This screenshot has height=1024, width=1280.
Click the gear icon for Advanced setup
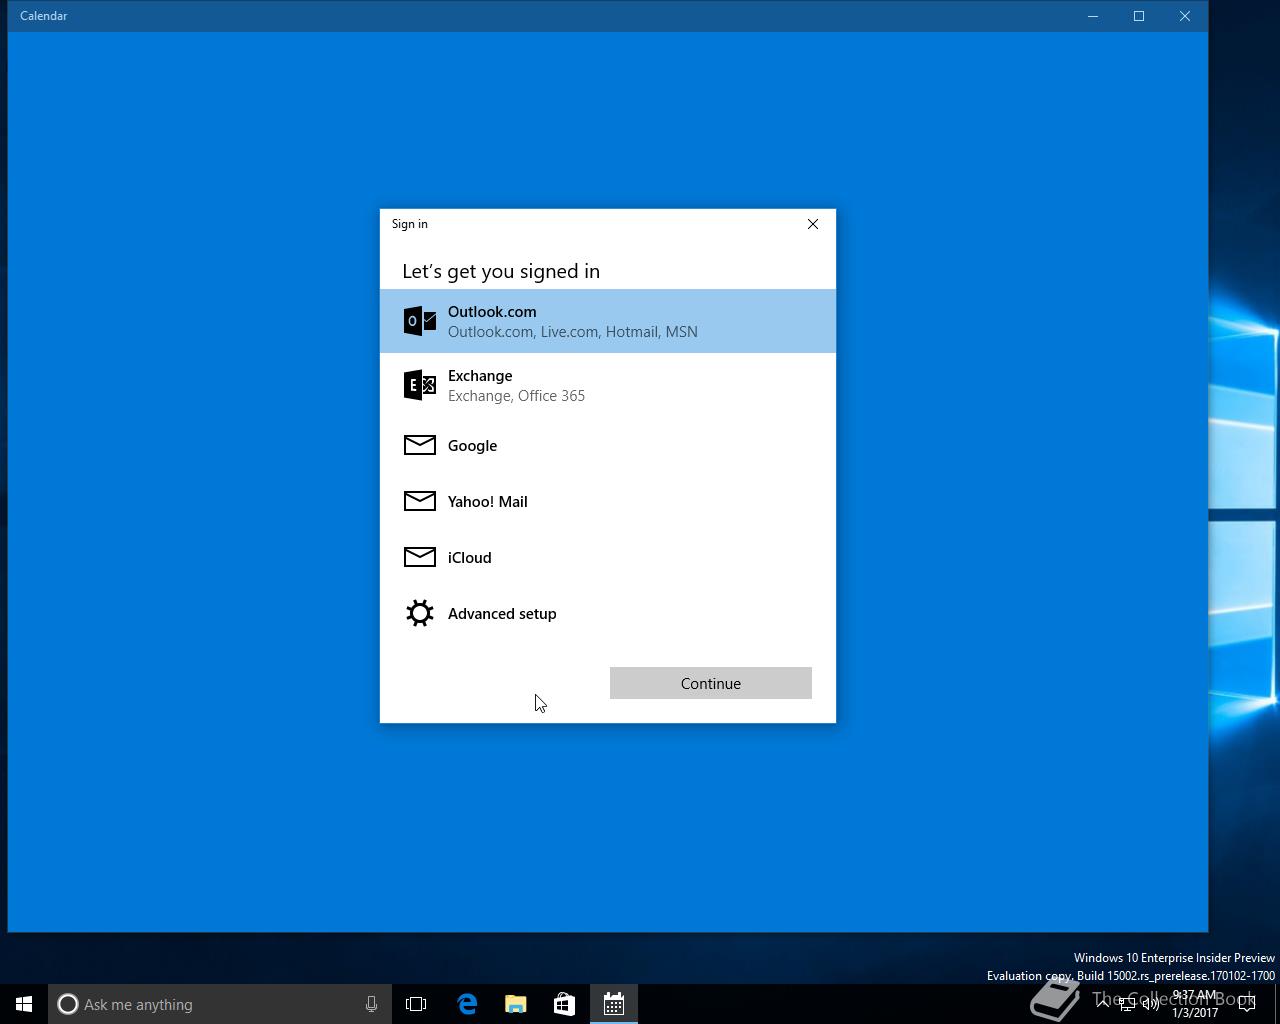click(x=420, y=613)
